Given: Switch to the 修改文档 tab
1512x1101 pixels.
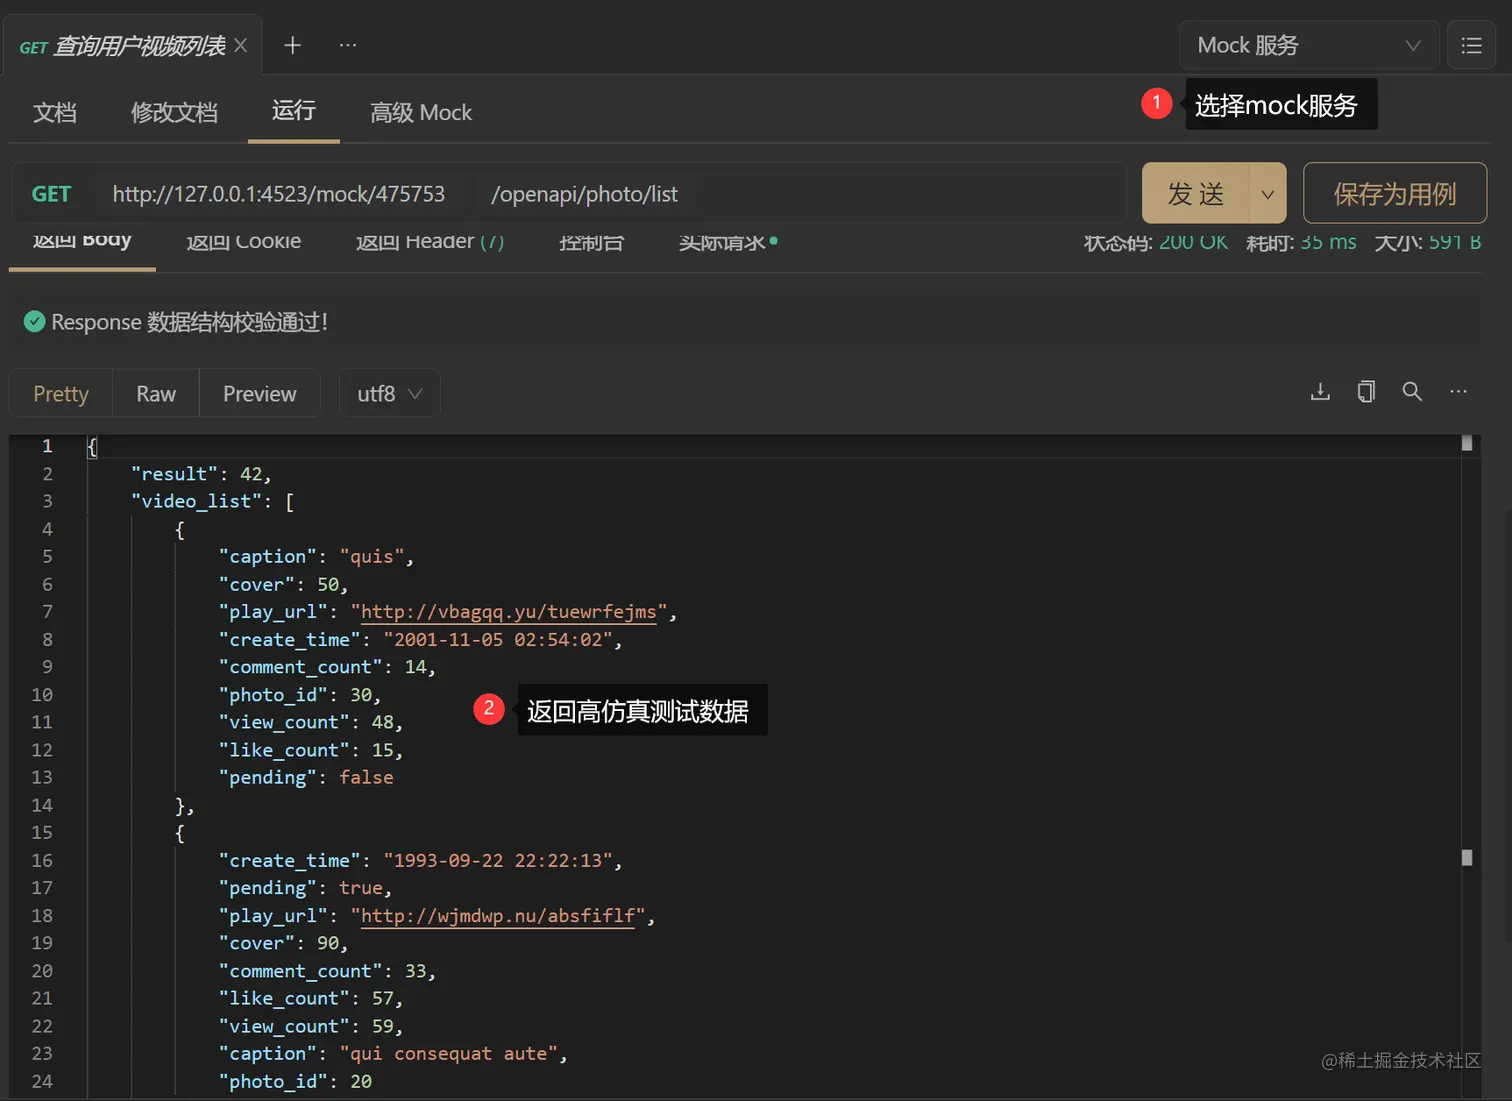Looking at the screenshot, I should pyautogui.click(x=174, y=112).
